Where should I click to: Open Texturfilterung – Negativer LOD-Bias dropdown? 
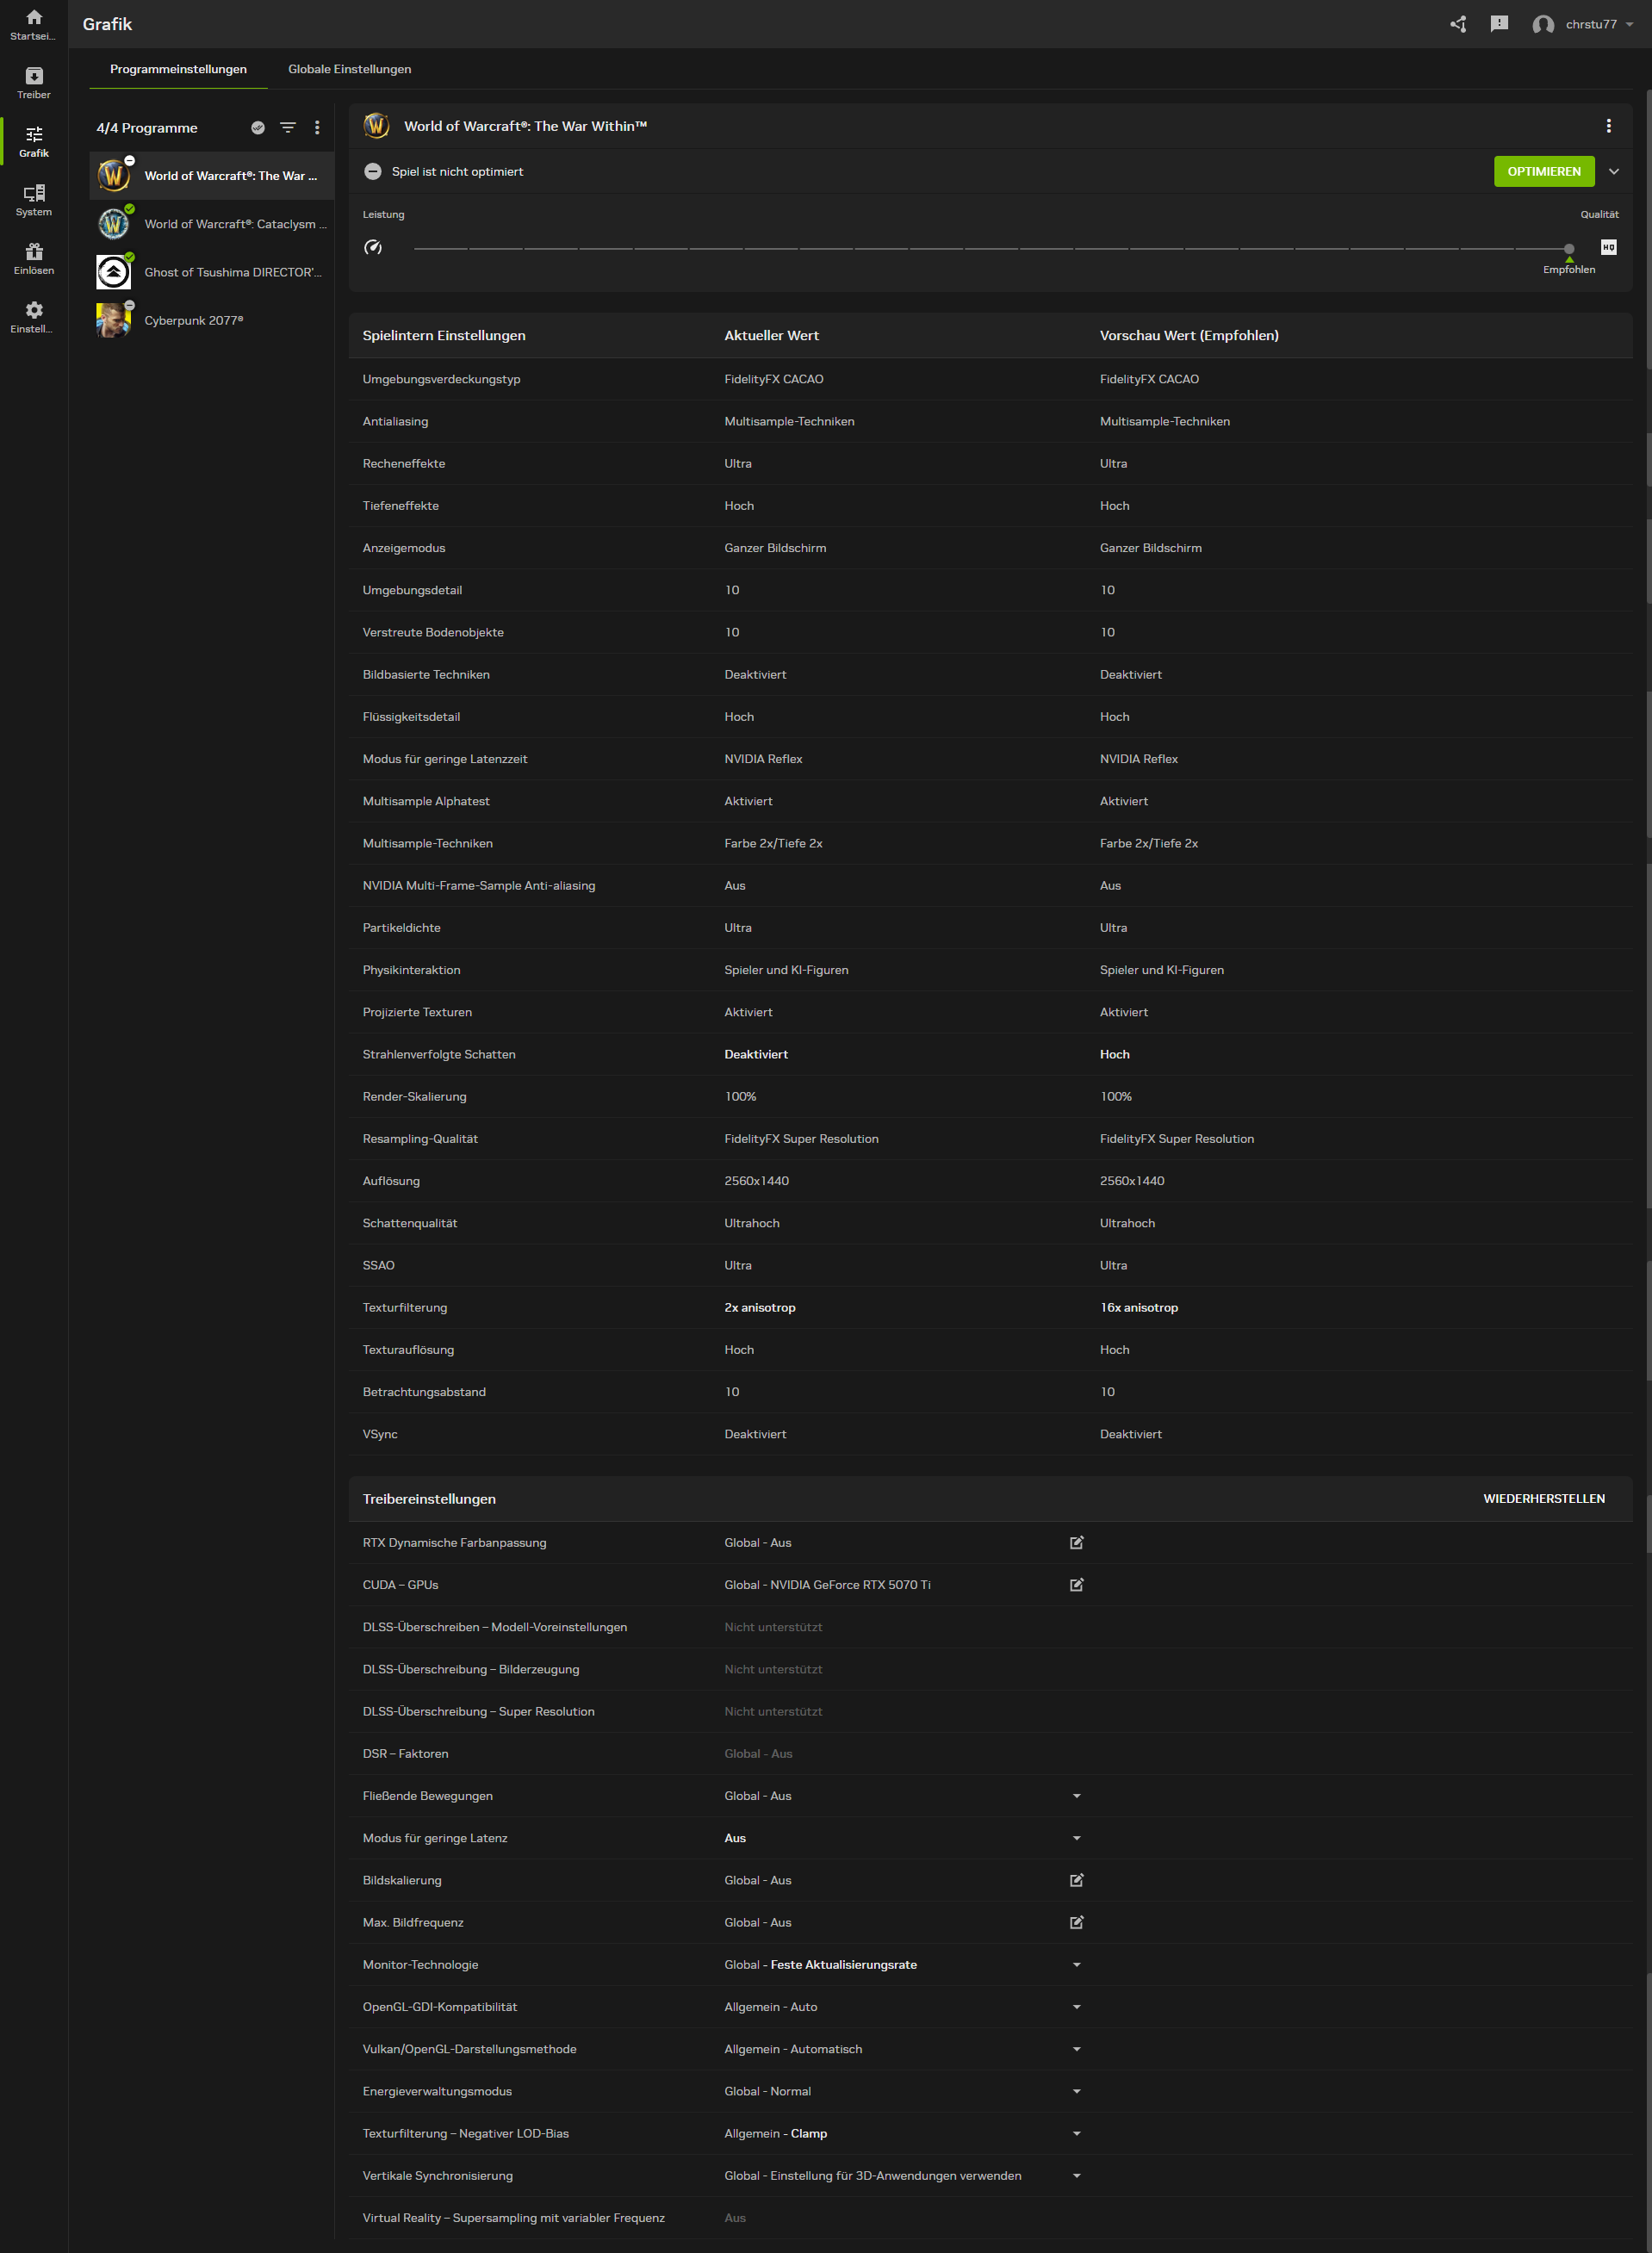(1076, 2133)
